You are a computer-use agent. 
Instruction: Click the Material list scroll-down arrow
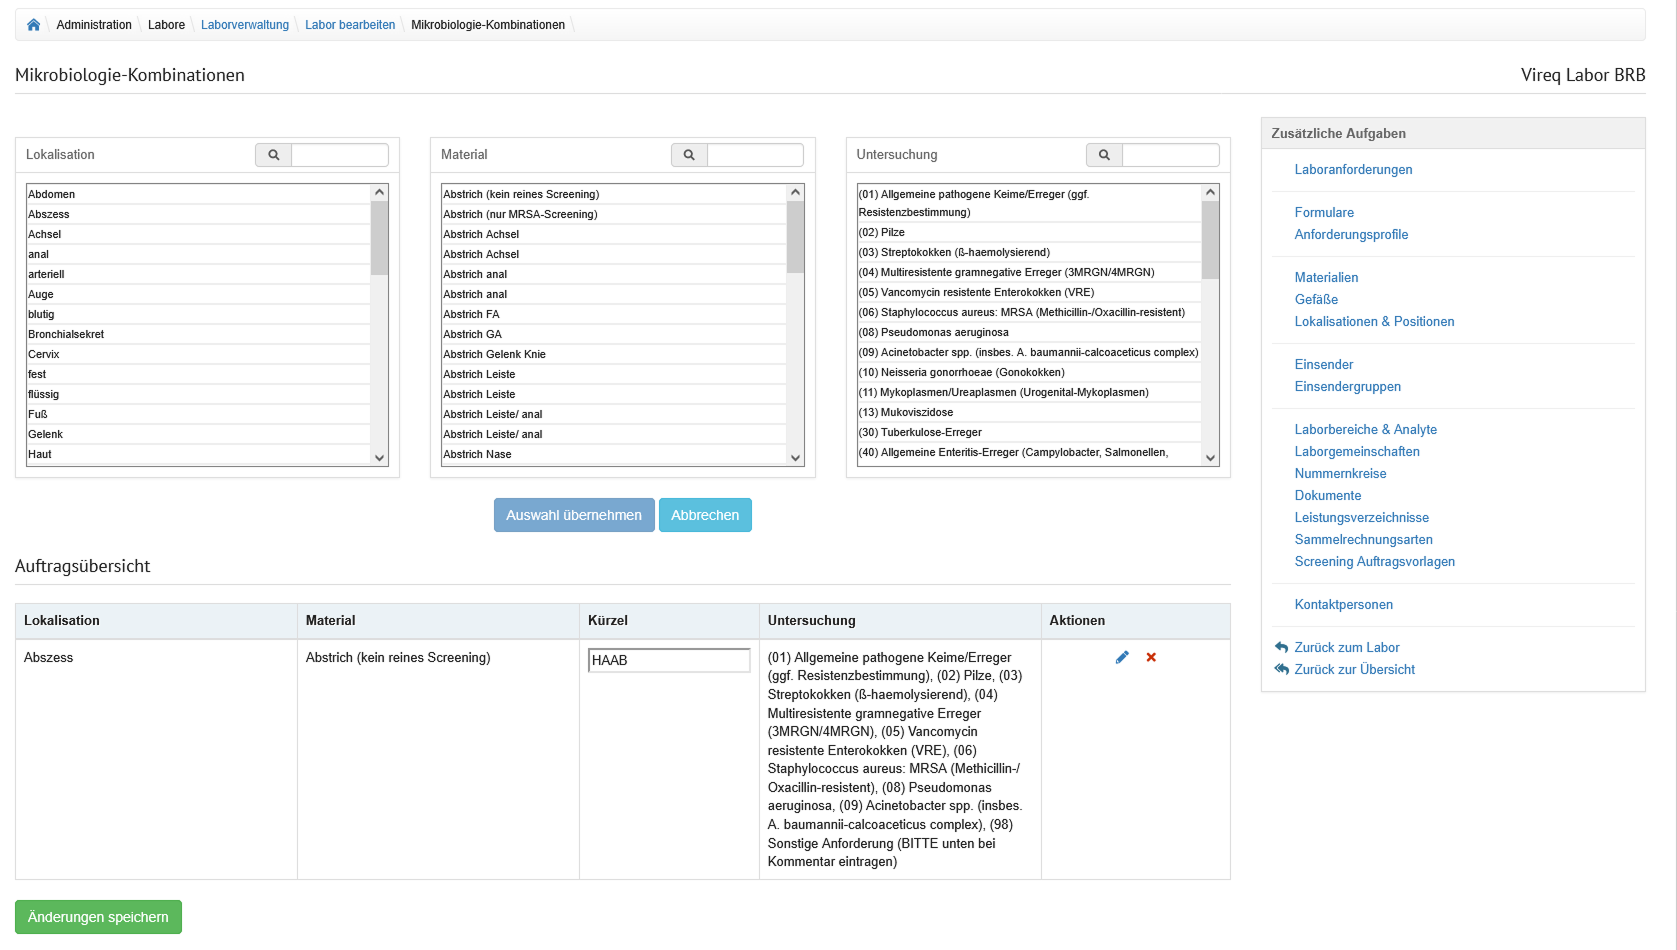[795, 458]
